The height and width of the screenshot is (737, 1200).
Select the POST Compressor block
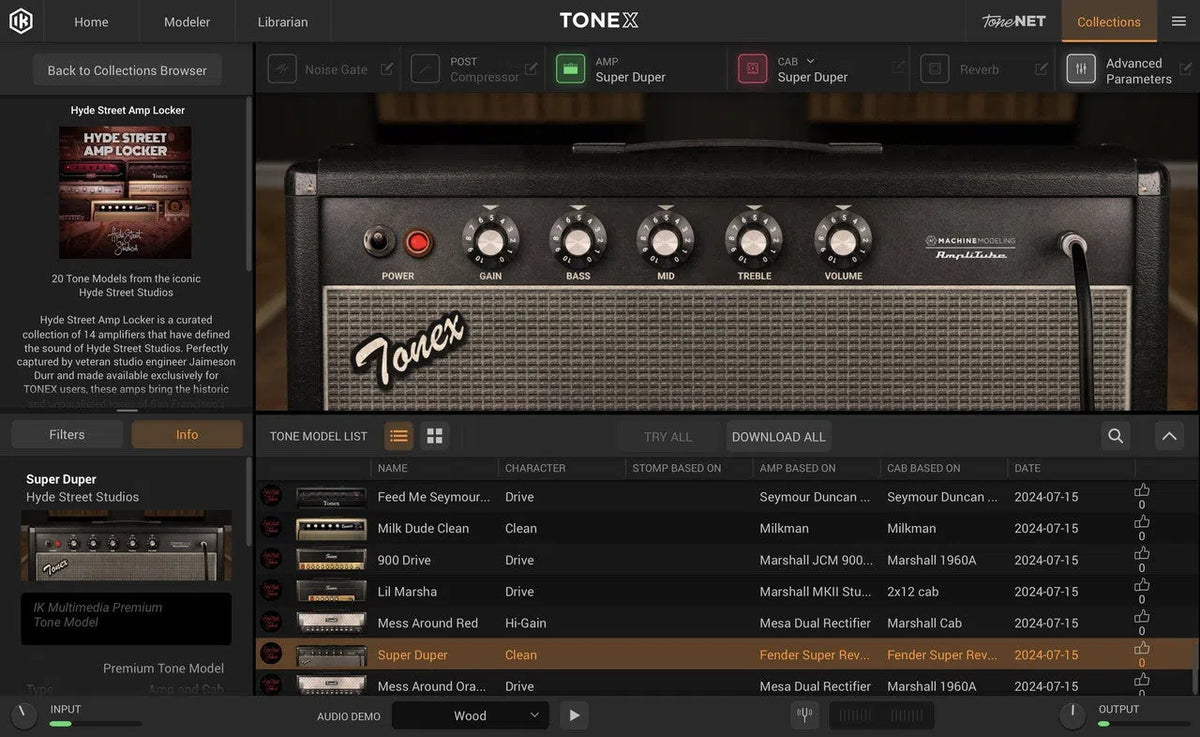(x=425, y=68)
